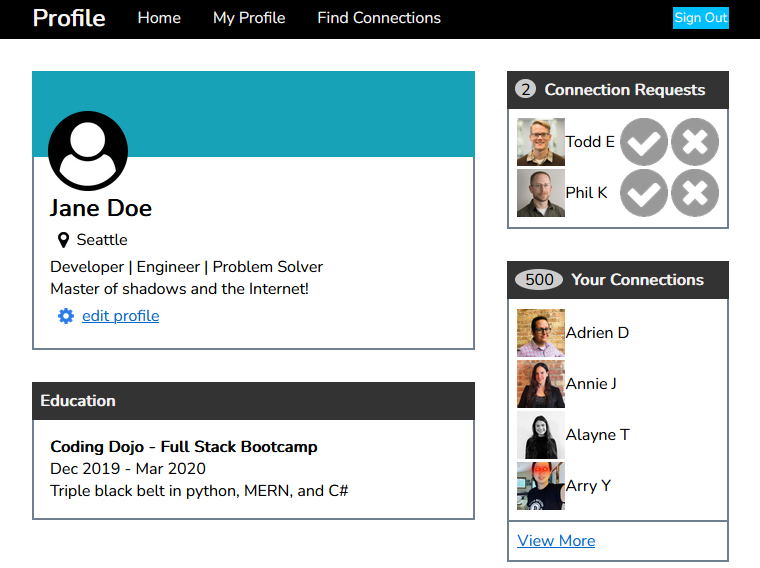Accept Todd E's connection request checkmark
Screen dimensions: 760x568
coord(644,142)
